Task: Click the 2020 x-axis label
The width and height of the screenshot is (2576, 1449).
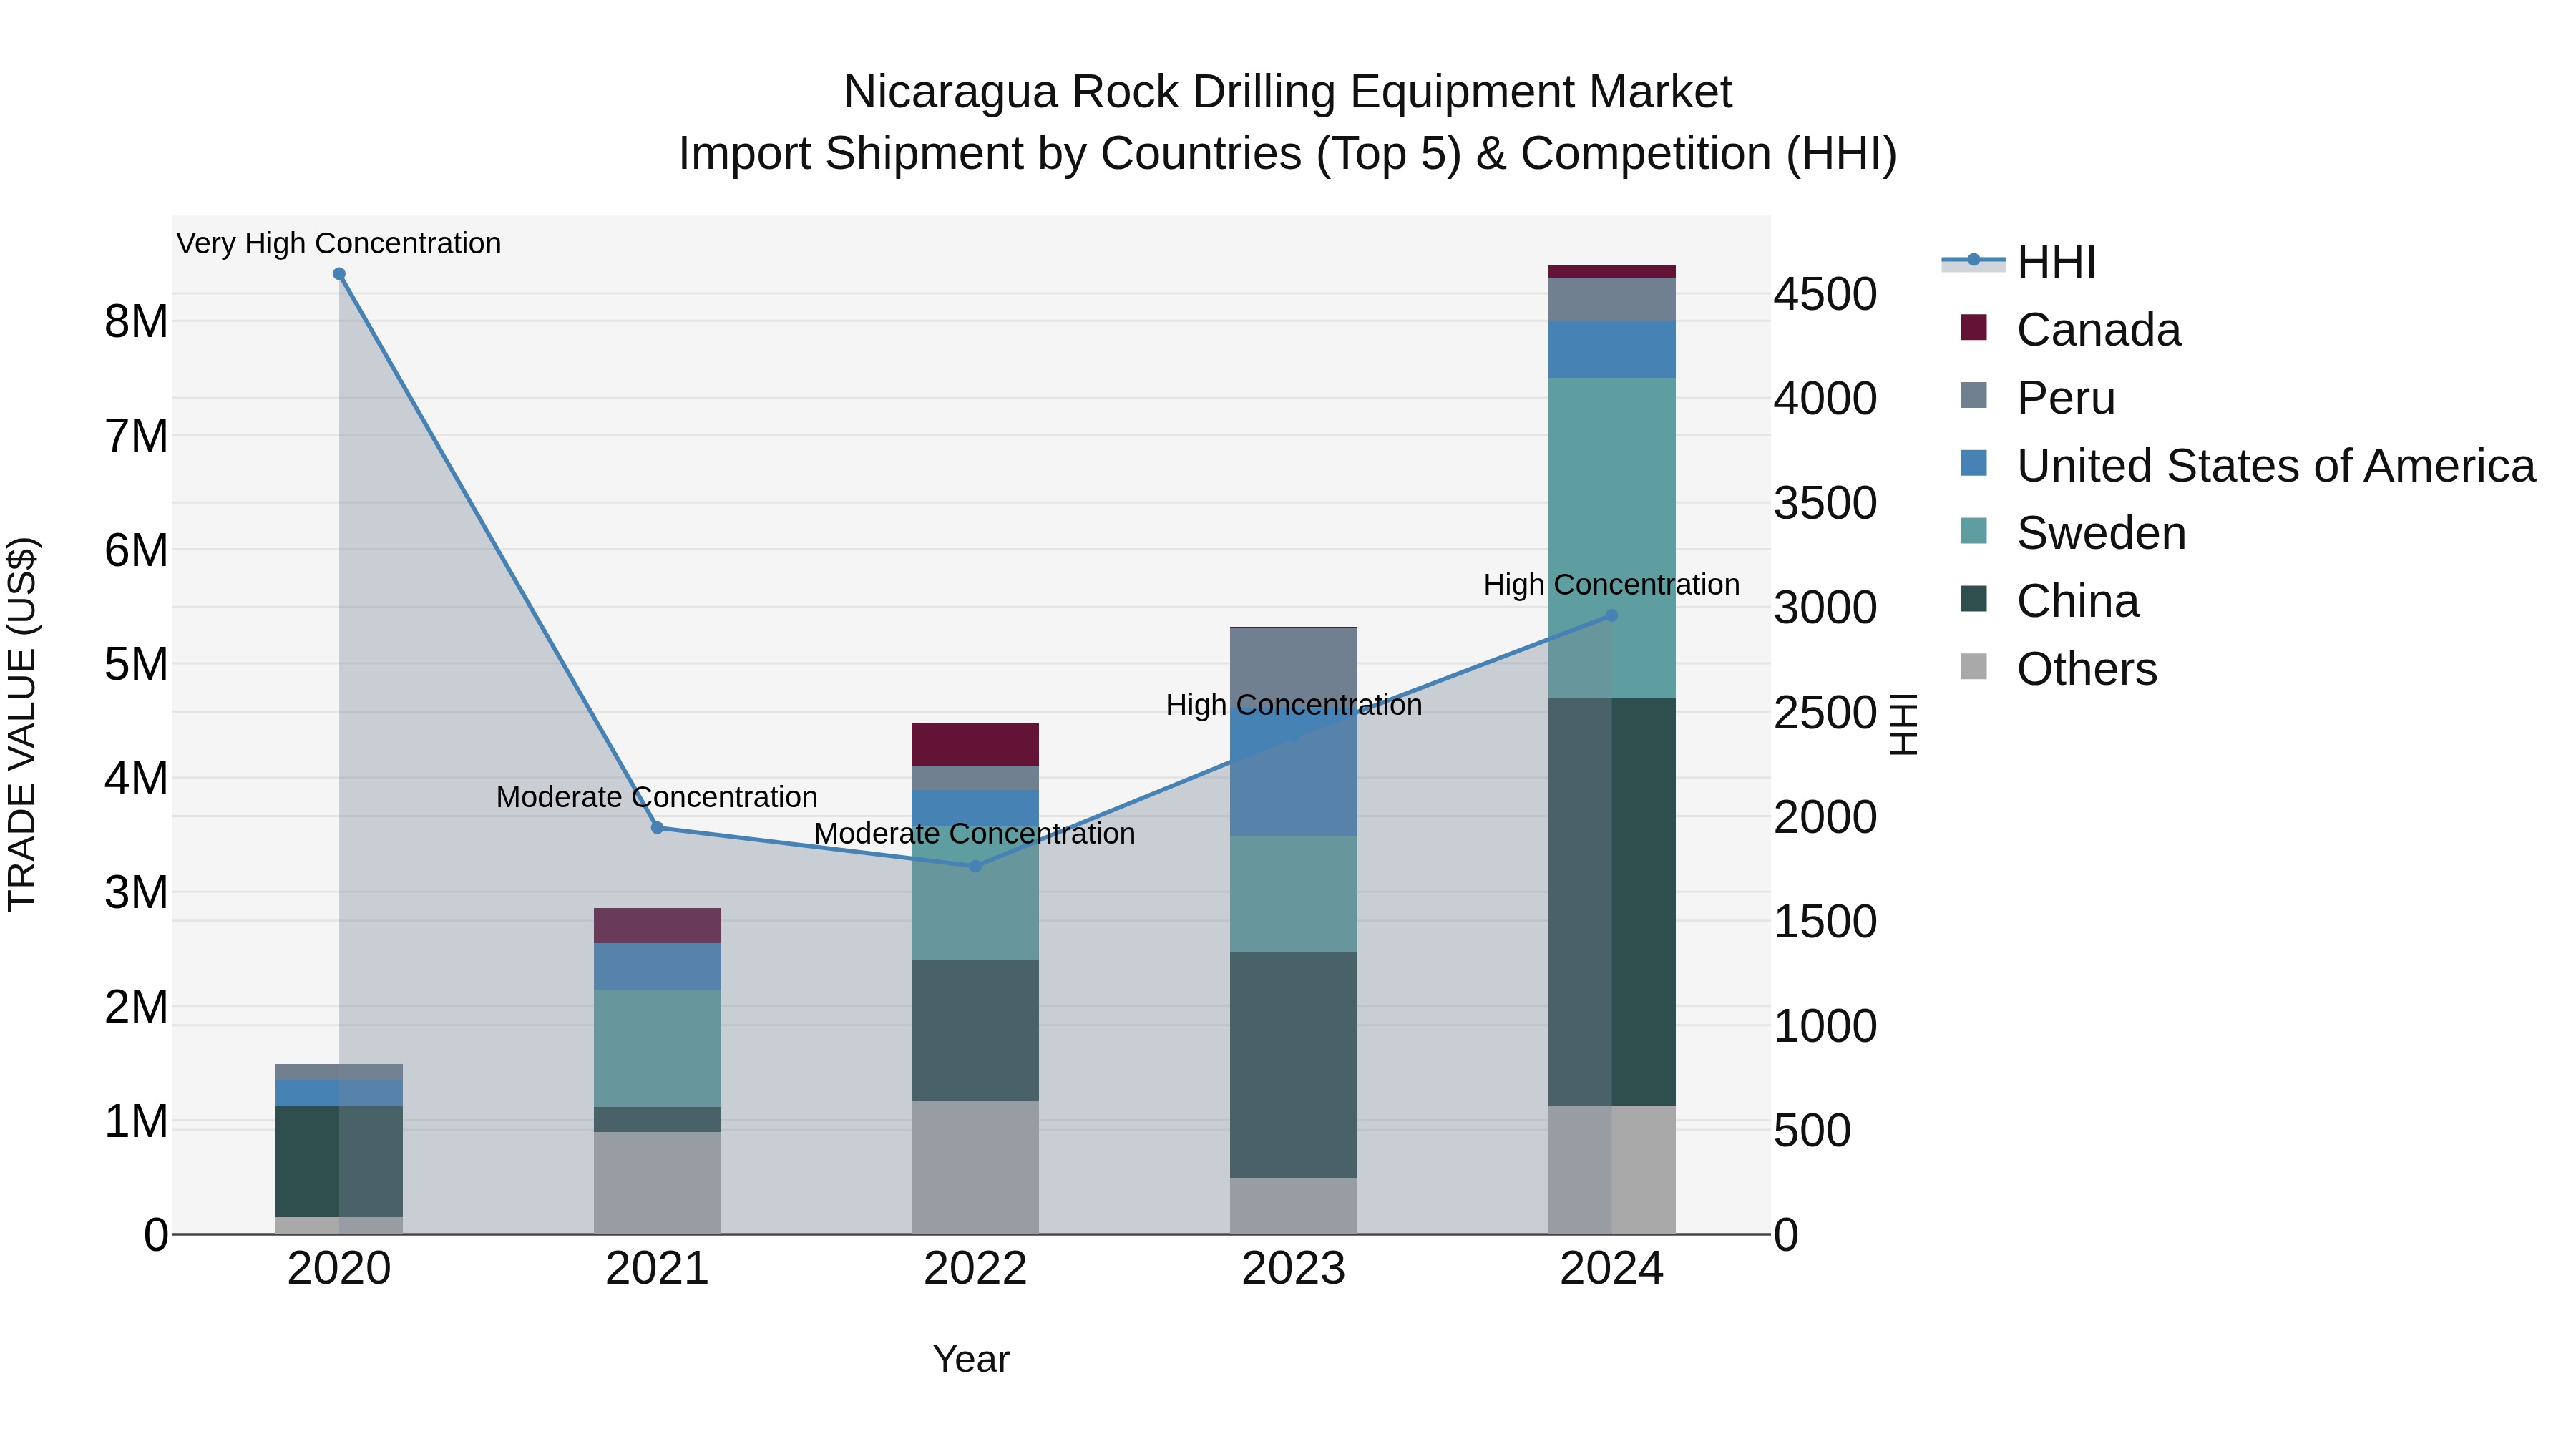Action: coord(339,1269)
